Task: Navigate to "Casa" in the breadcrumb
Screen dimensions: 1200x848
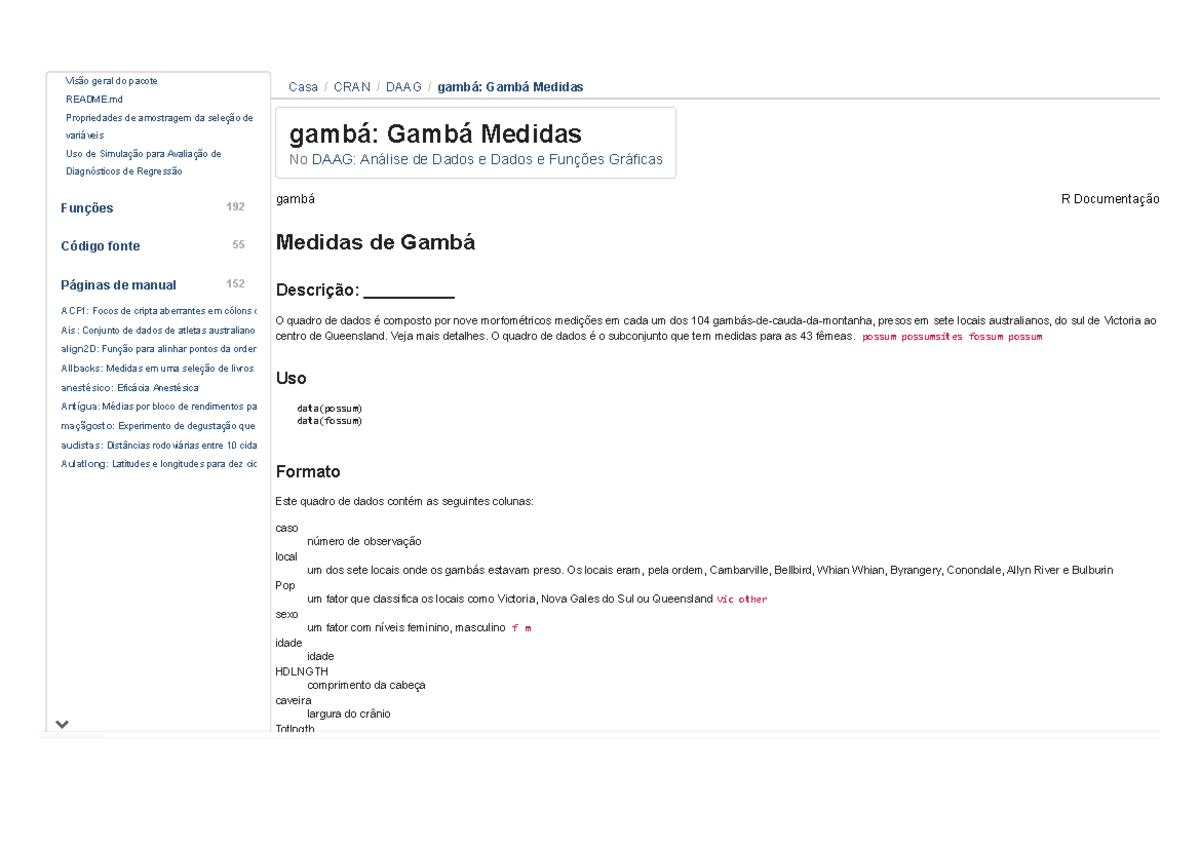Action: (x=302, y=87)
